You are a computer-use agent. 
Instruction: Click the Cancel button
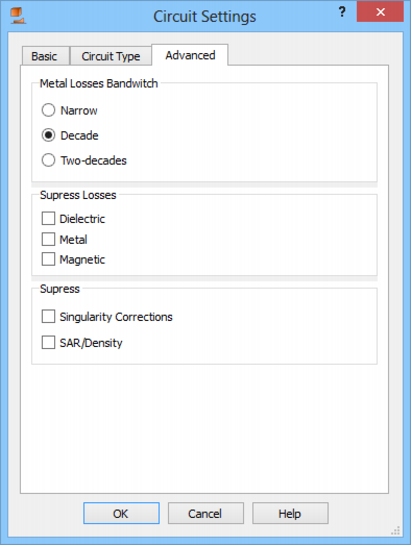(205, 513)
